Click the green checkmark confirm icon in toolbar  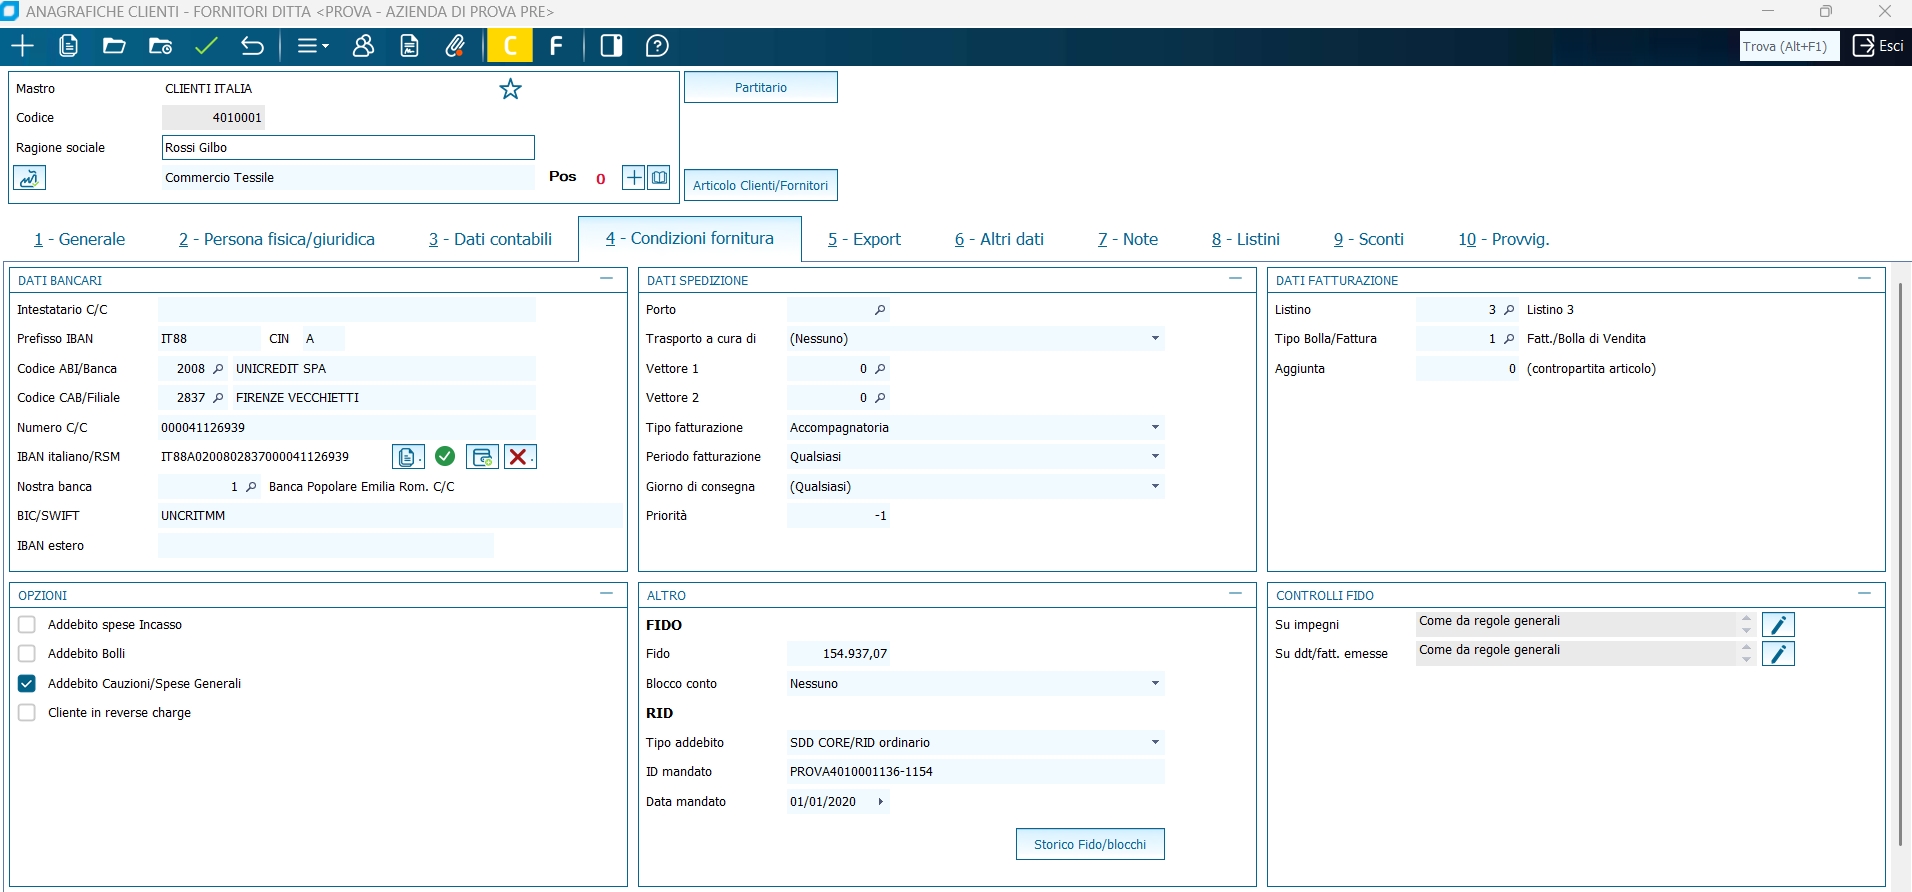(207, 46)
